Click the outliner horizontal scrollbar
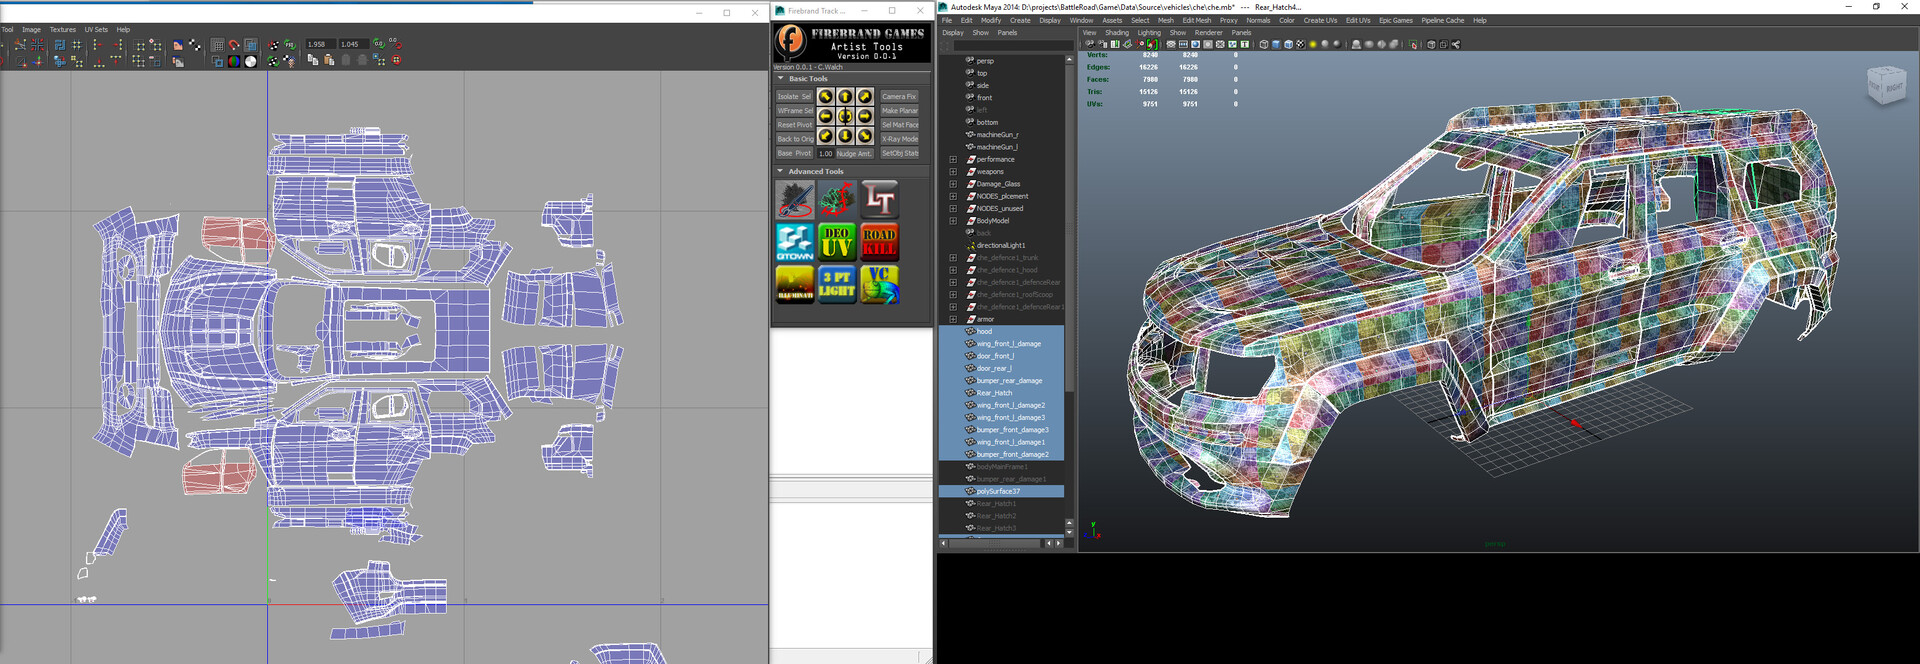The width and height of the screenshot is (1920, 664). (x=995, y=544)
